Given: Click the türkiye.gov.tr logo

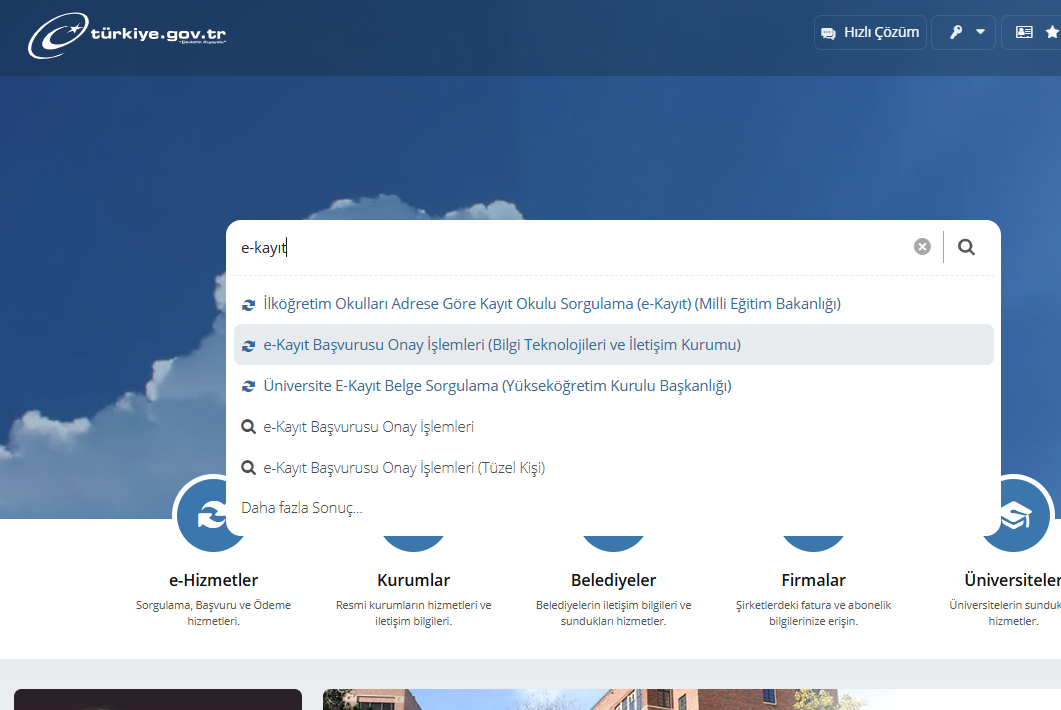Looking at the screenshot, I should click(127, 35).
